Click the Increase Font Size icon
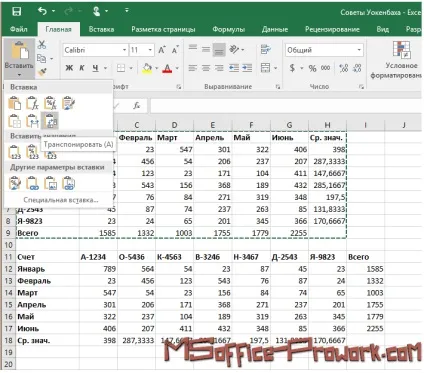424x373 pixels. pyautogui.click(x=162, y=50)
